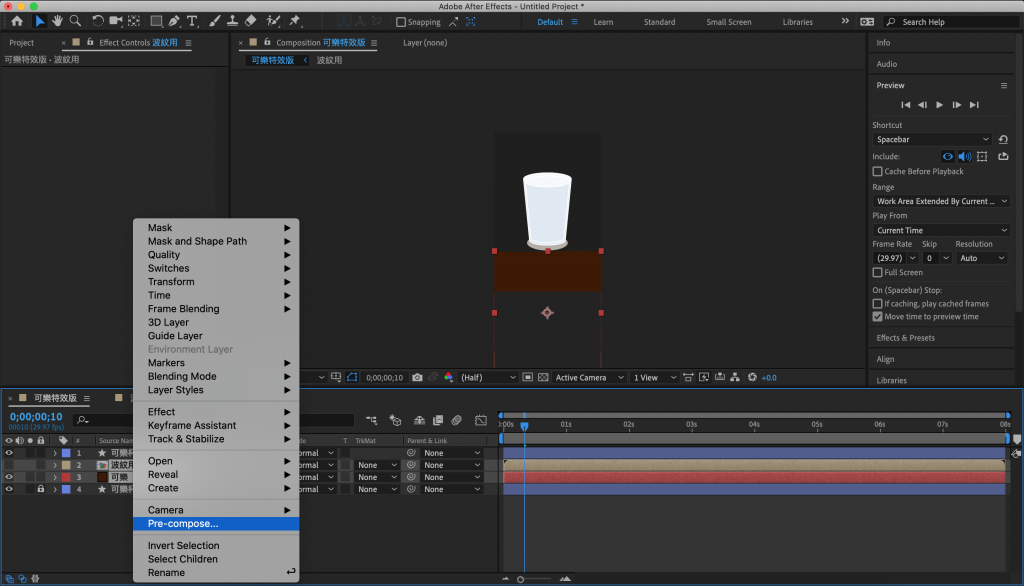Select the Clone Stamp tool
This screenshot has height=586, width=1024.
(x=231, y=21)
